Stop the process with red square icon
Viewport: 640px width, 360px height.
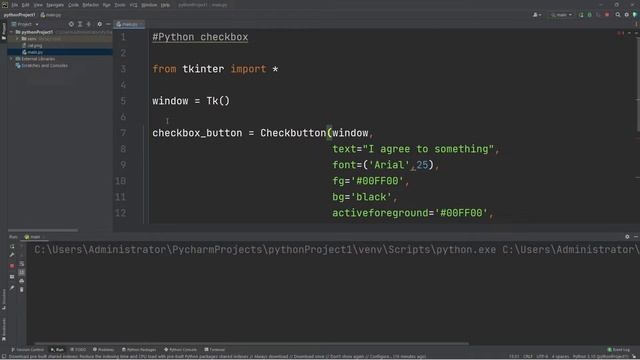(x=12, y=266)
